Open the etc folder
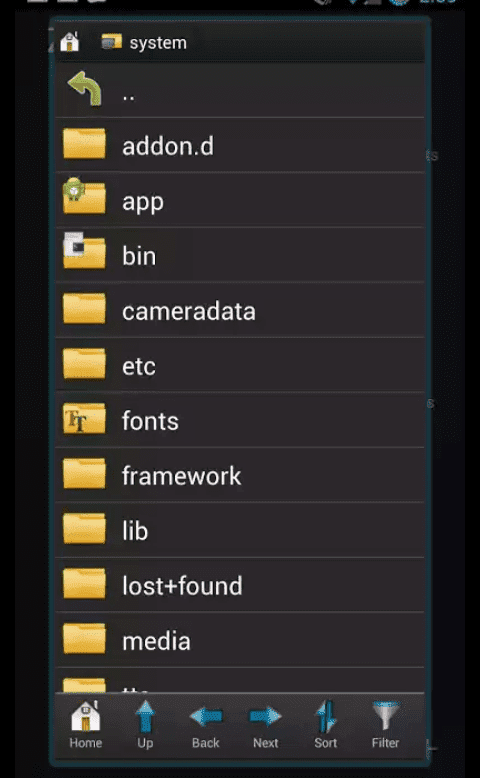 240,366
